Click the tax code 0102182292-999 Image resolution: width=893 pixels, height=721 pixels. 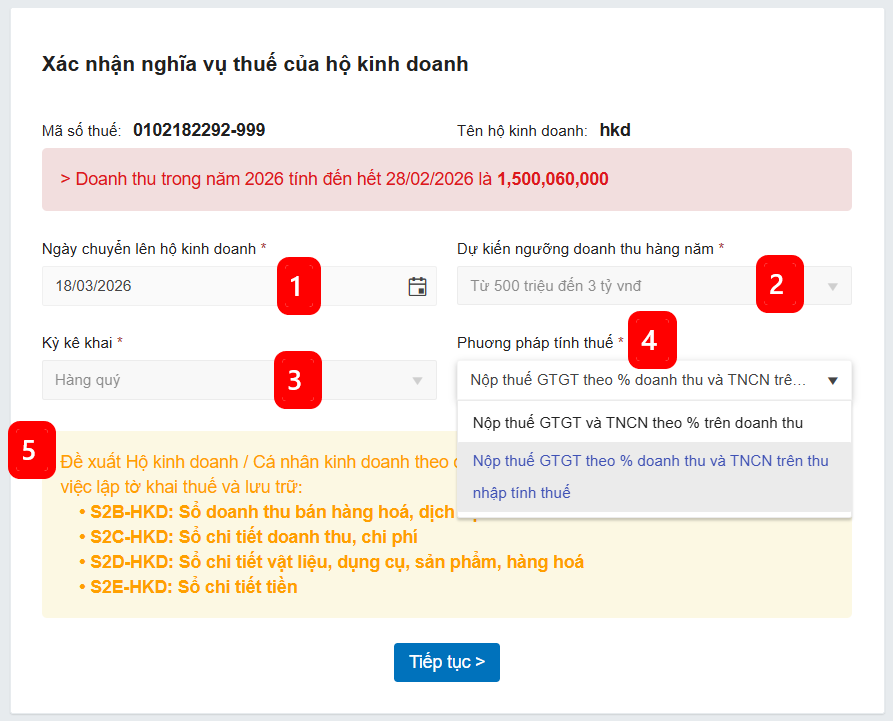(199, 130)
